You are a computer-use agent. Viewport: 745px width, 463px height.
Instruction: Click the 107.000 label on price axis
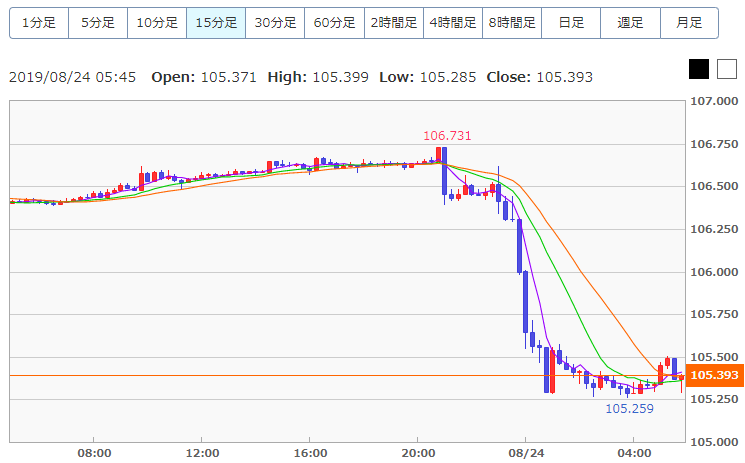point(714,102)
